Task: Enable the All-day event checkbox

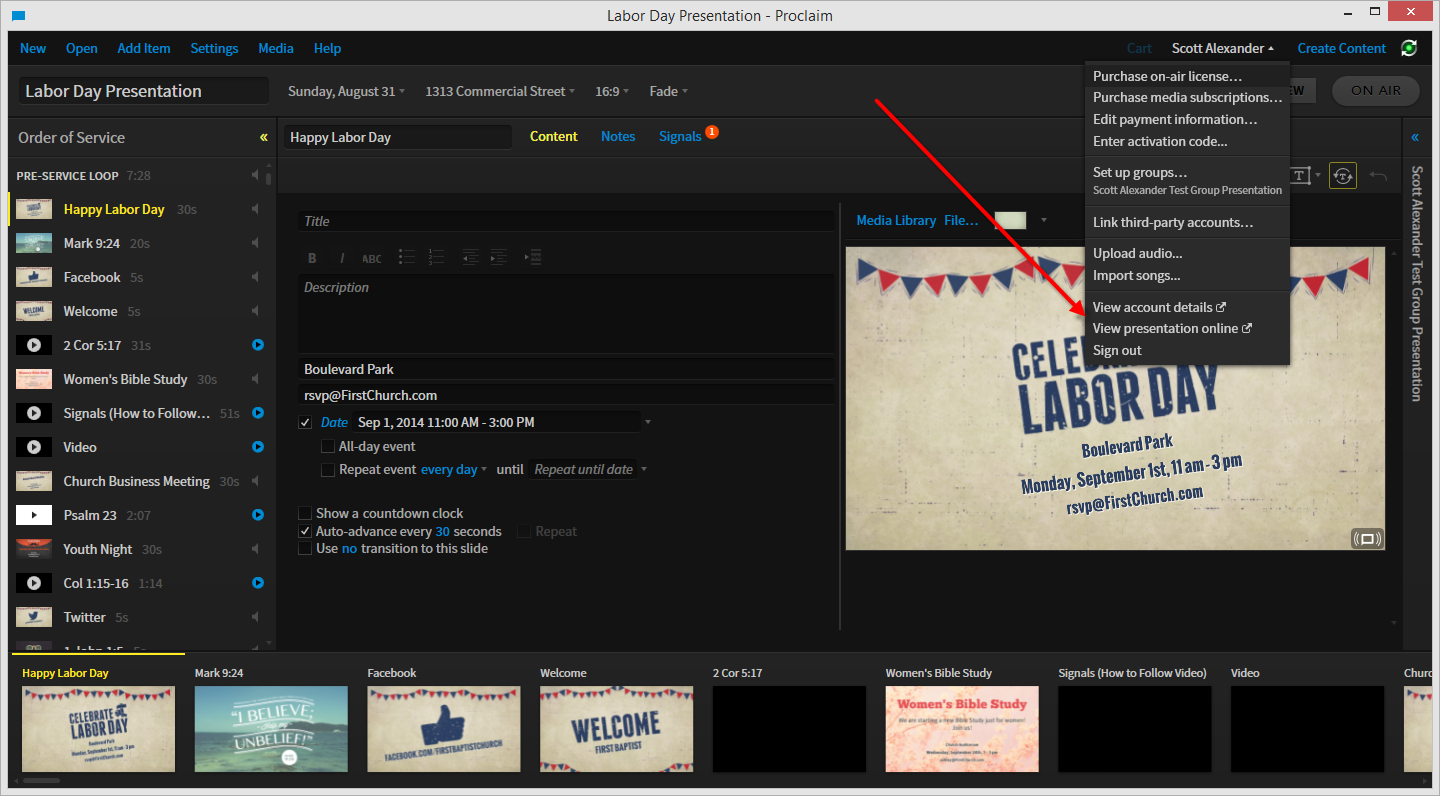Action: click(328, 447)
